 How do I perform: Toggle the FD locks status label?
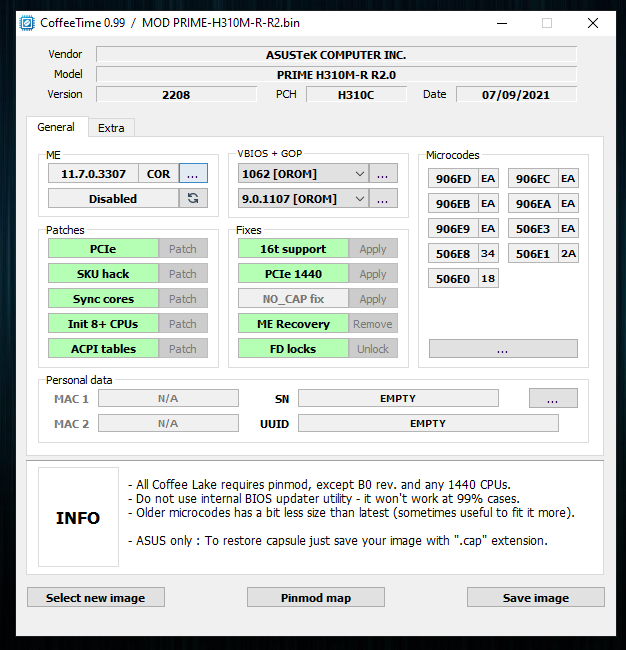tap(293, 349)
